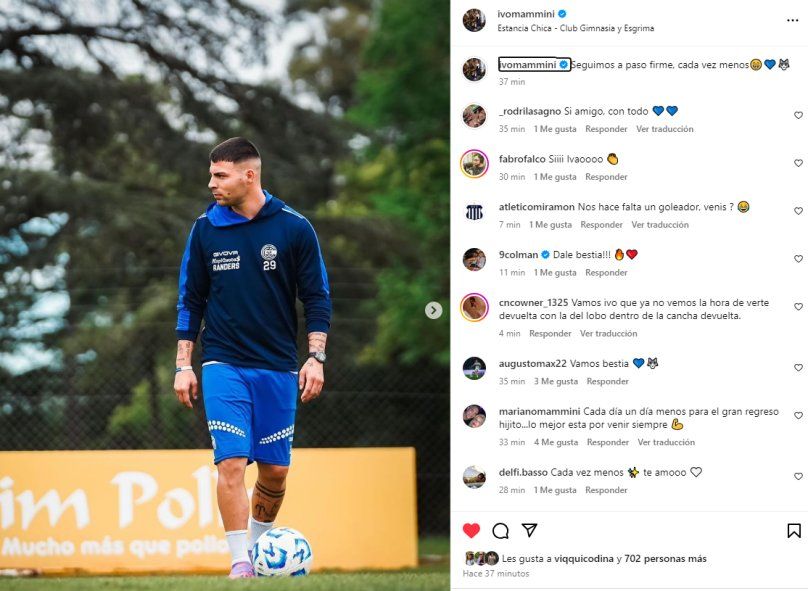Unlike the post with the red heart icon
The width and height of the screenshot is (808, 591).
(471, 530)
